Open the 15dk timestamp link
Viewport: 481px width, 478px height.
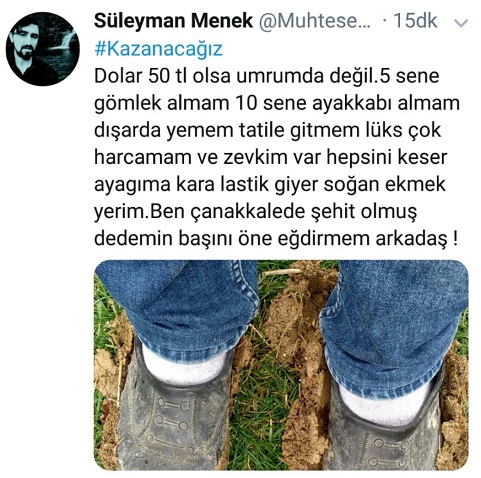click(x=415, y=21)
